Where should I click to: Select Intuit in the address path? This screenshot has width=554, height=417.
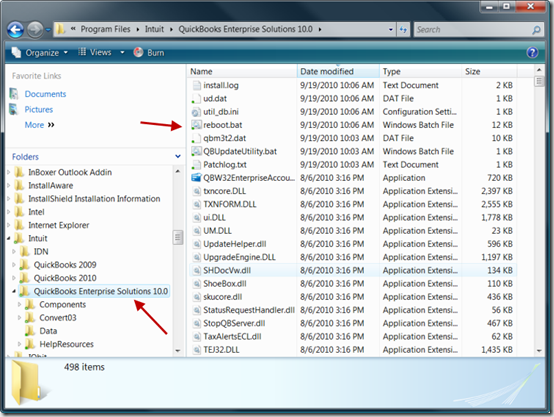(154, 29)
